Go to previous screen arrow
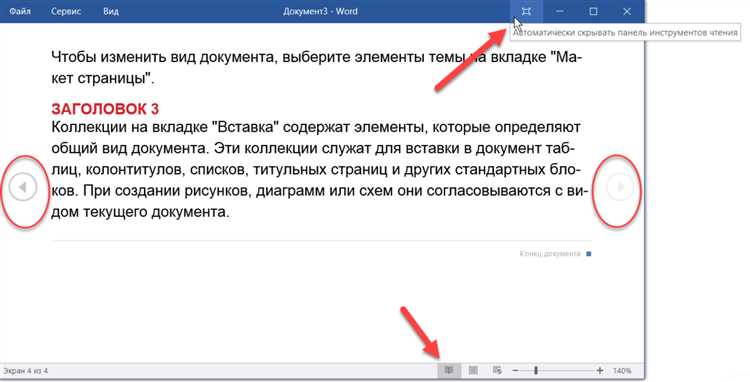Screen dimensions: 750x382 22,187
